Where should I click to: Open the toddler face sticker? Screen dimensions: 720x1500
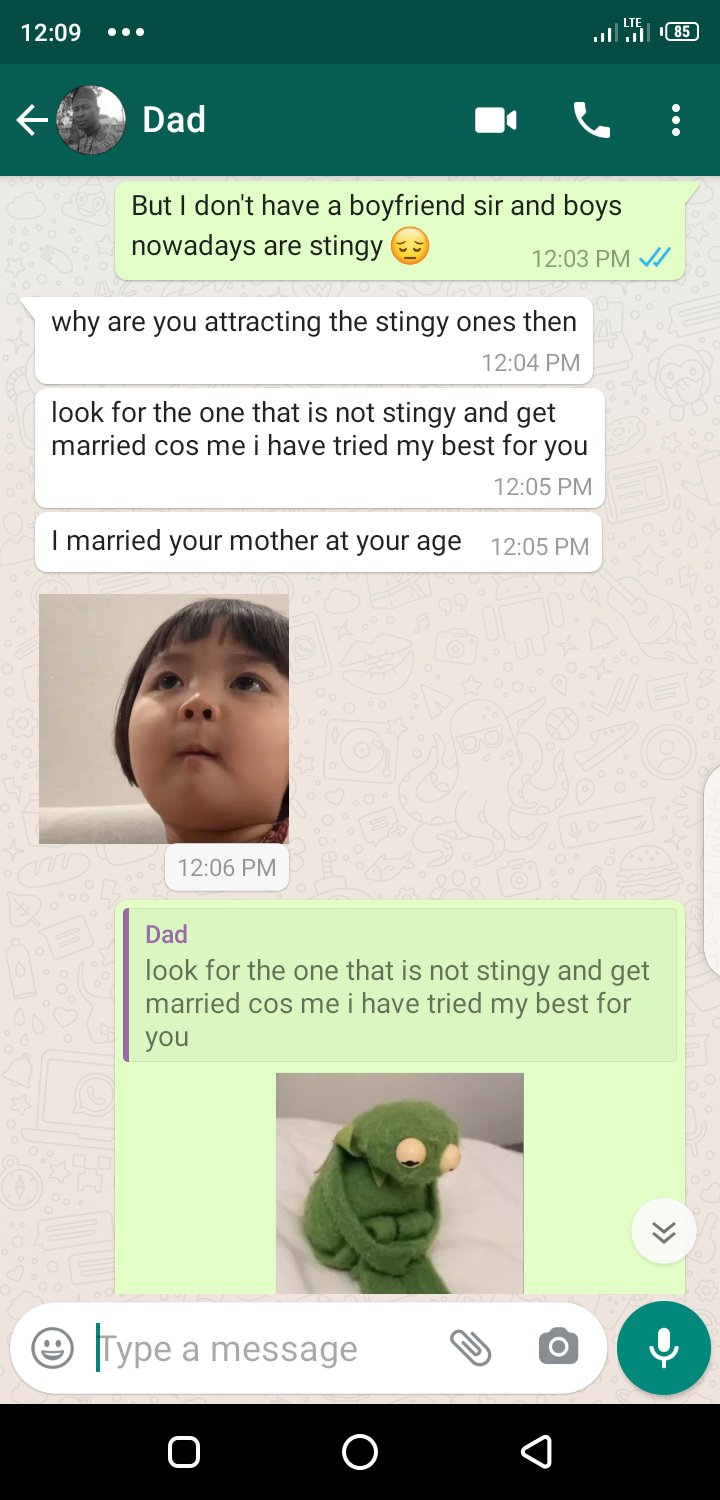pyautogui.click(x=164, y=719)
